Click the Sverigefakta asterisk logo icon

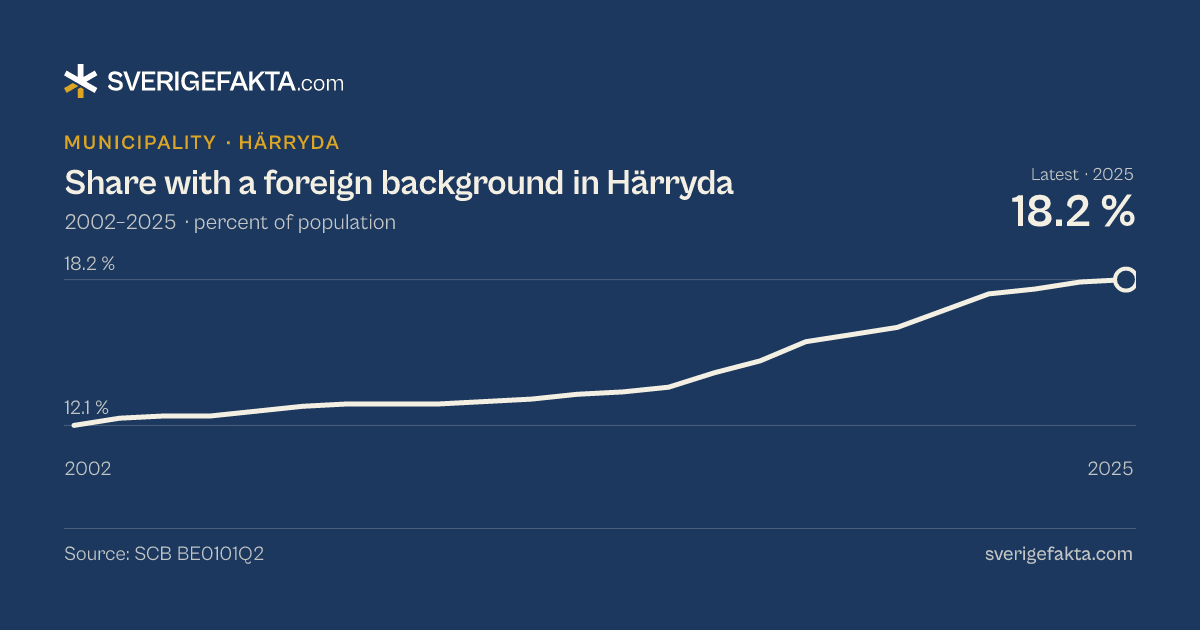click(81, 81)
